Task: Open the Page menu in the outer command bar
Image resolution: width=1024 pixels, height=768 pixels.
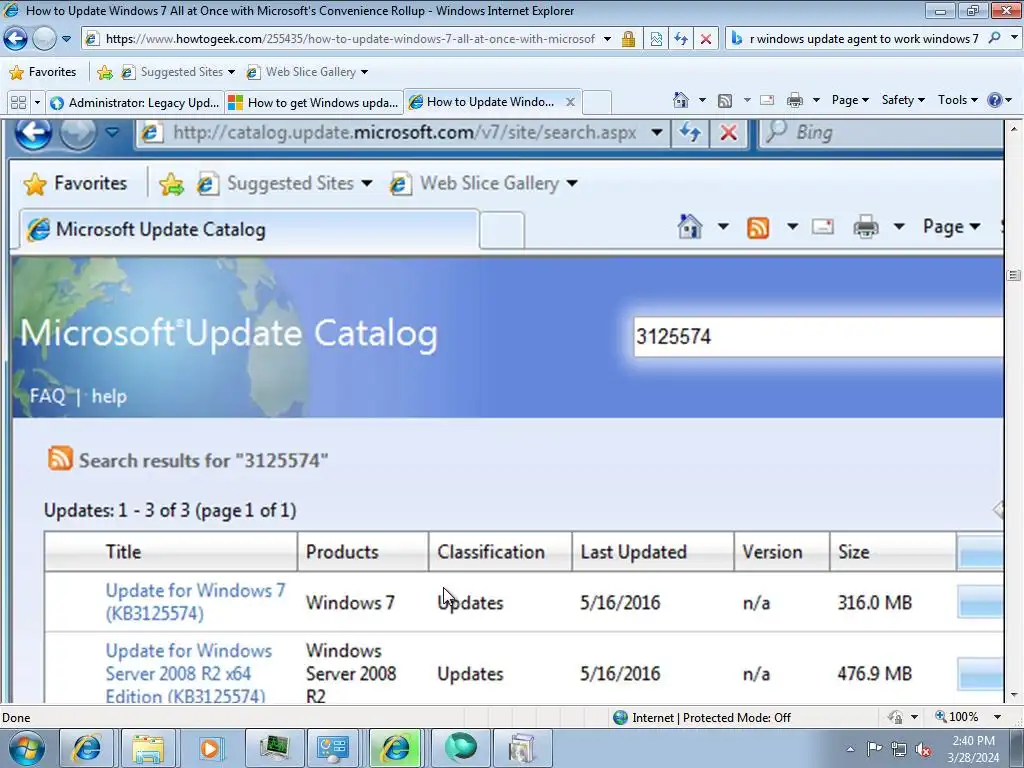Action: [x=850, y=100]
